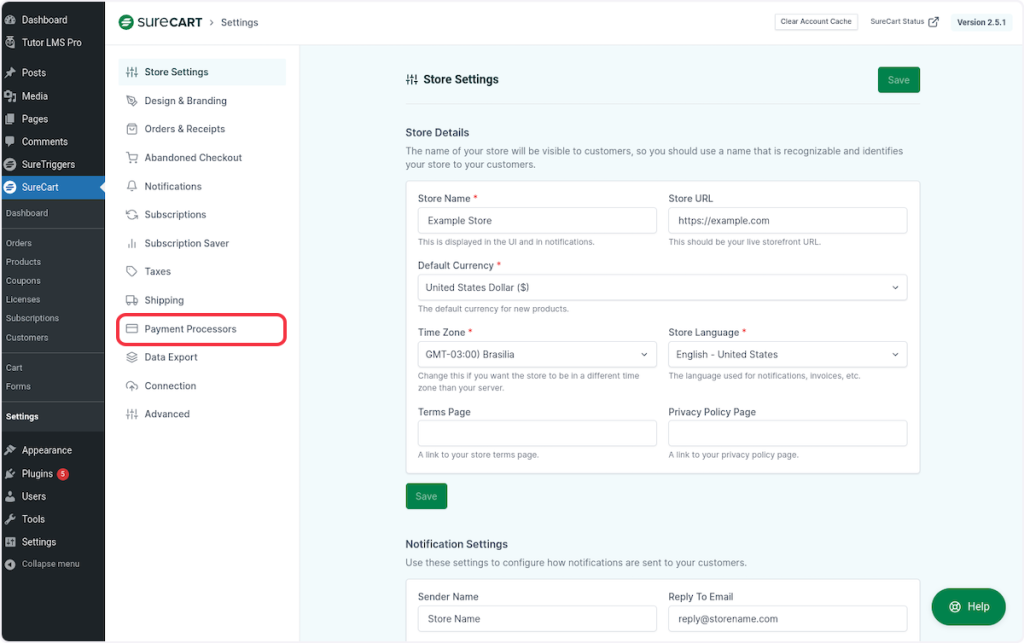Click the Design & Branding brush icon

point(132,101)
